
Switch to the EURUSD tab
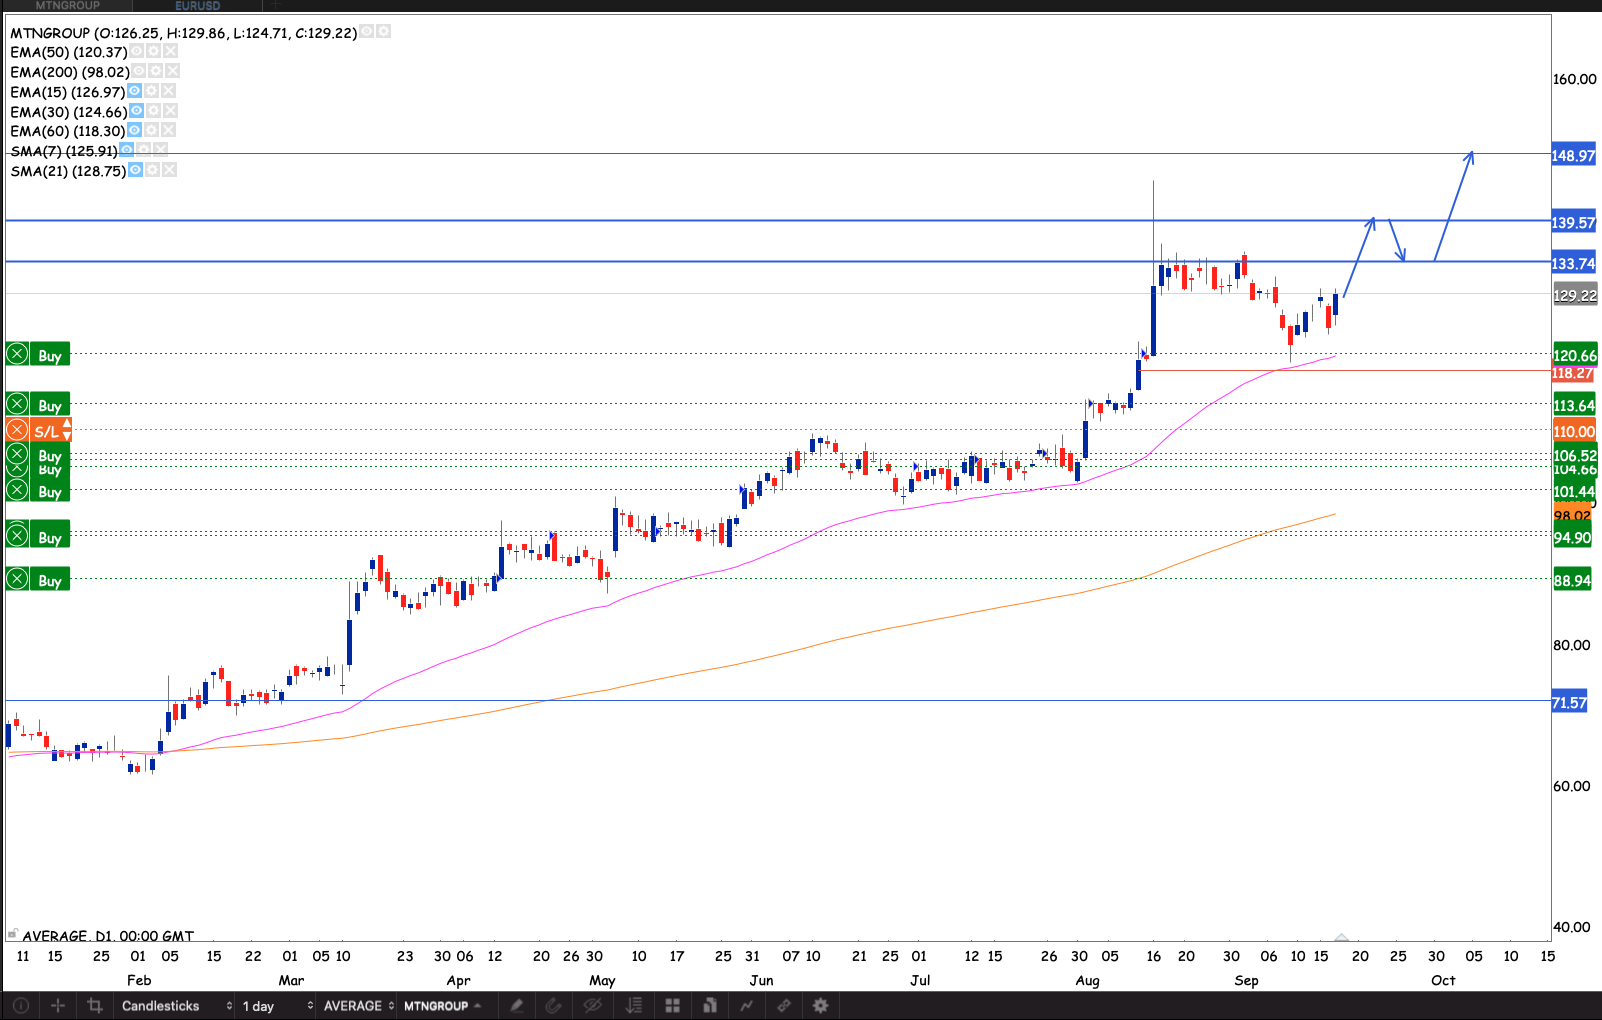pyautogui.click(x=197, y=6)
